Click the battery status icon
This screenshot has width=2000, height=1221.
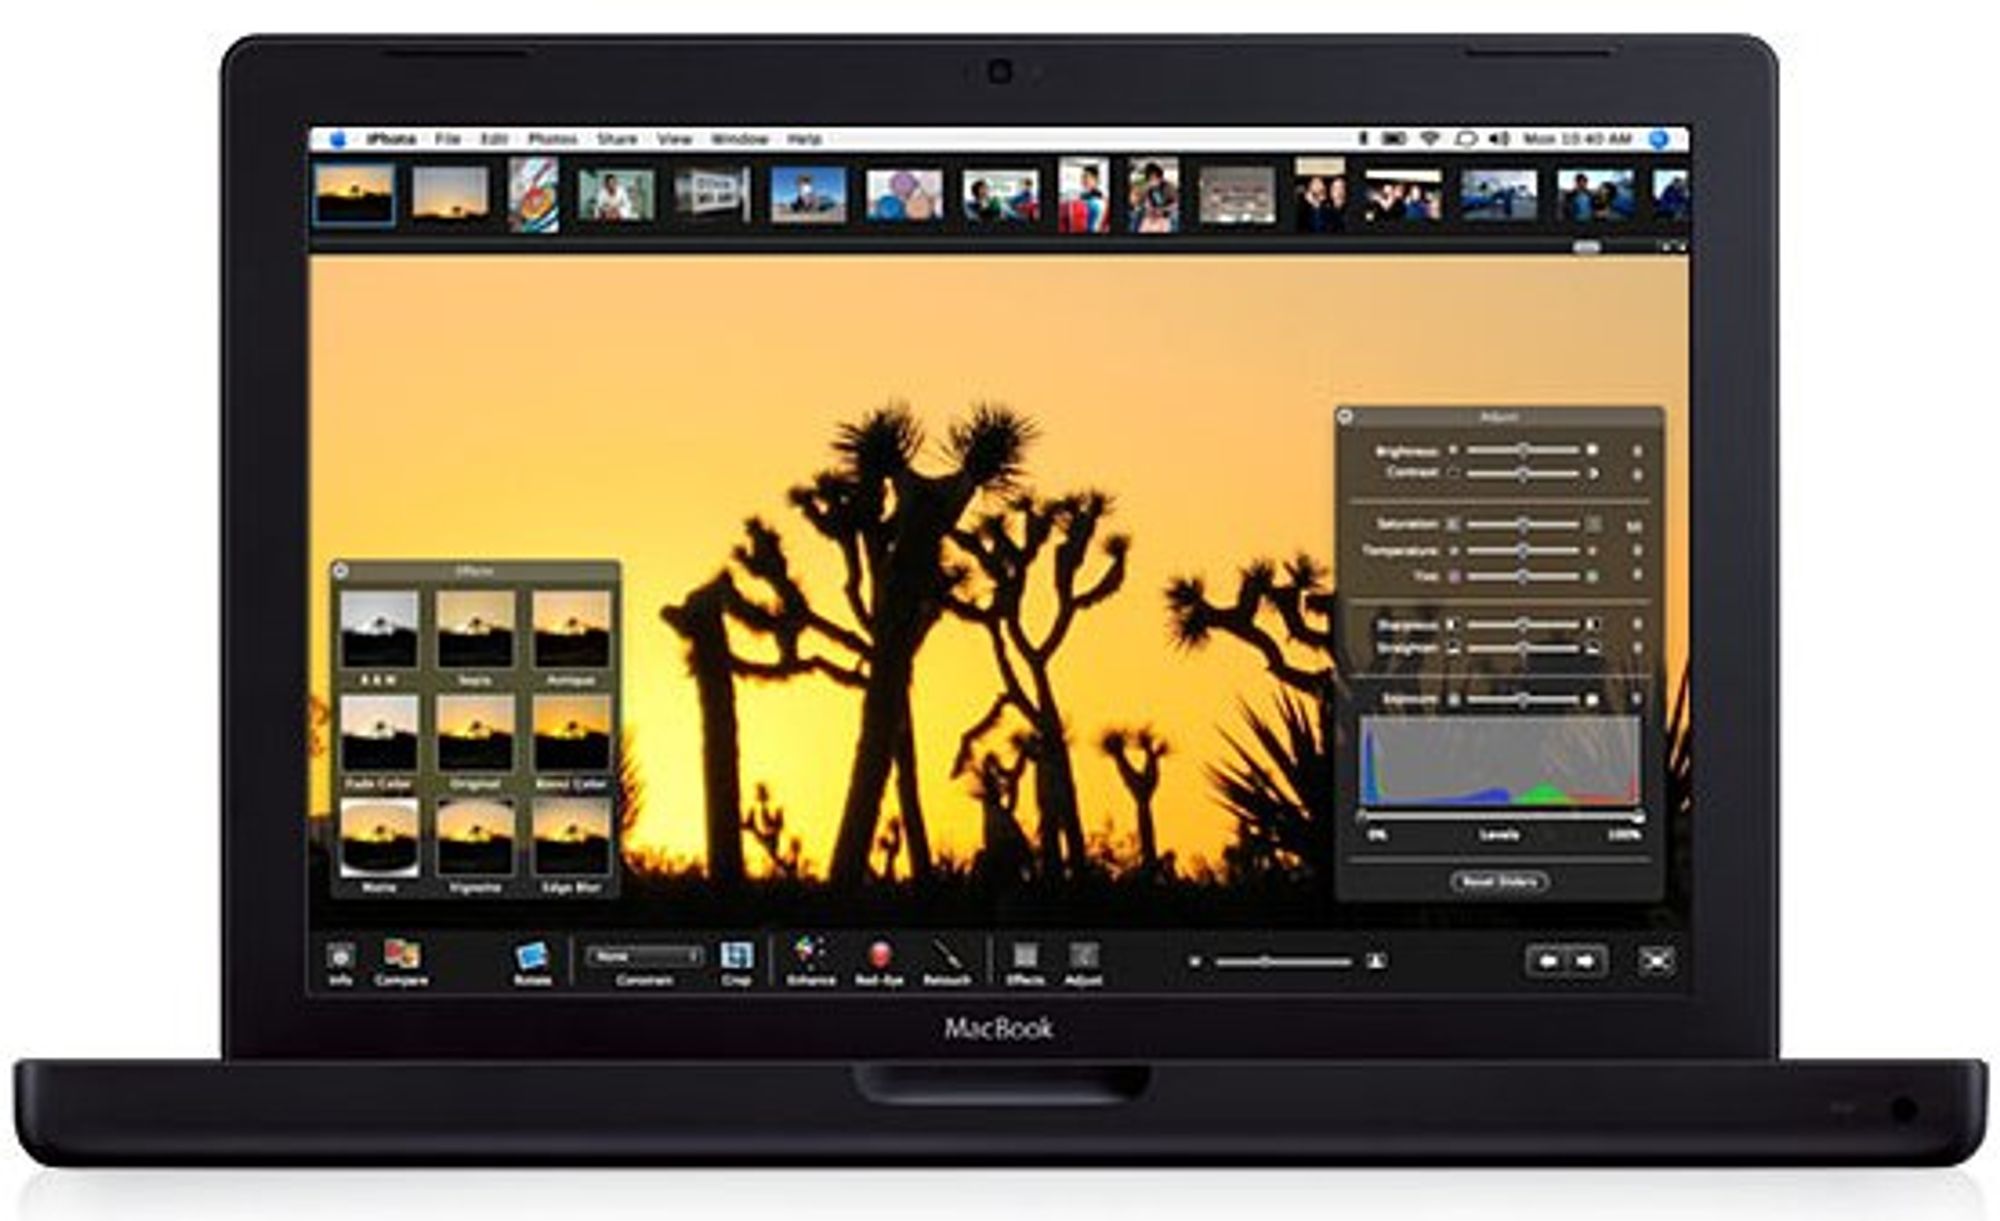pos(1394,139)
